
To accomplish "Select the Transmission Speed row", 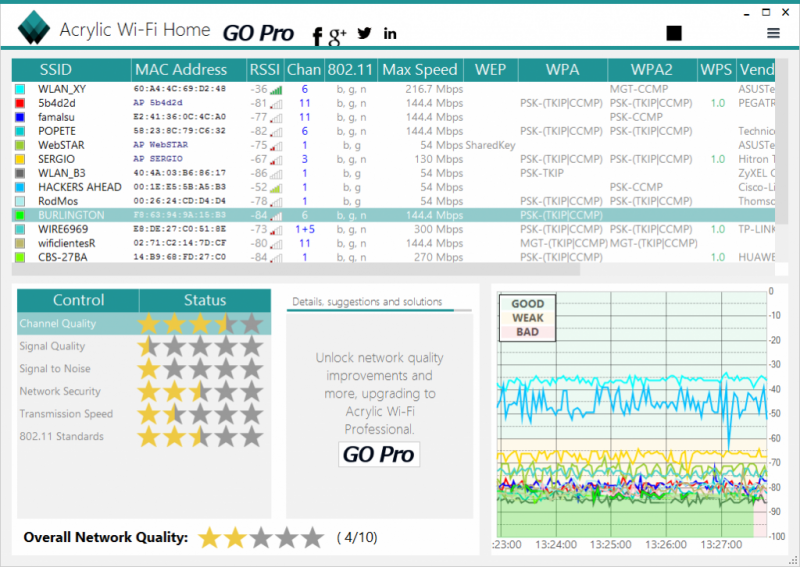I will 144,414.
